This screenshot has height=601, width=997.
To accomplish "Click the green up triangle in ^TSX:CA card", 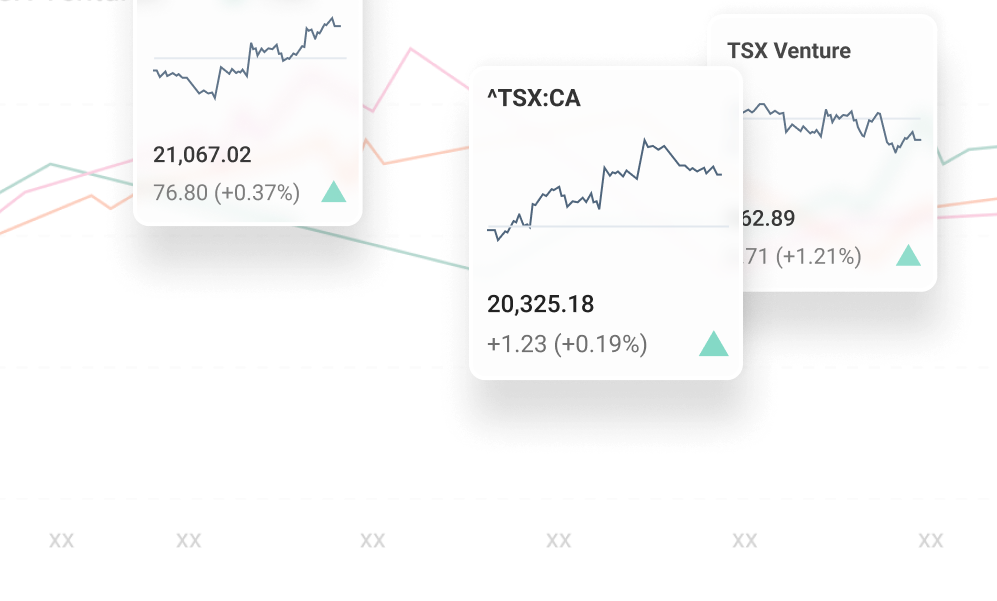I will click(713, 345).
